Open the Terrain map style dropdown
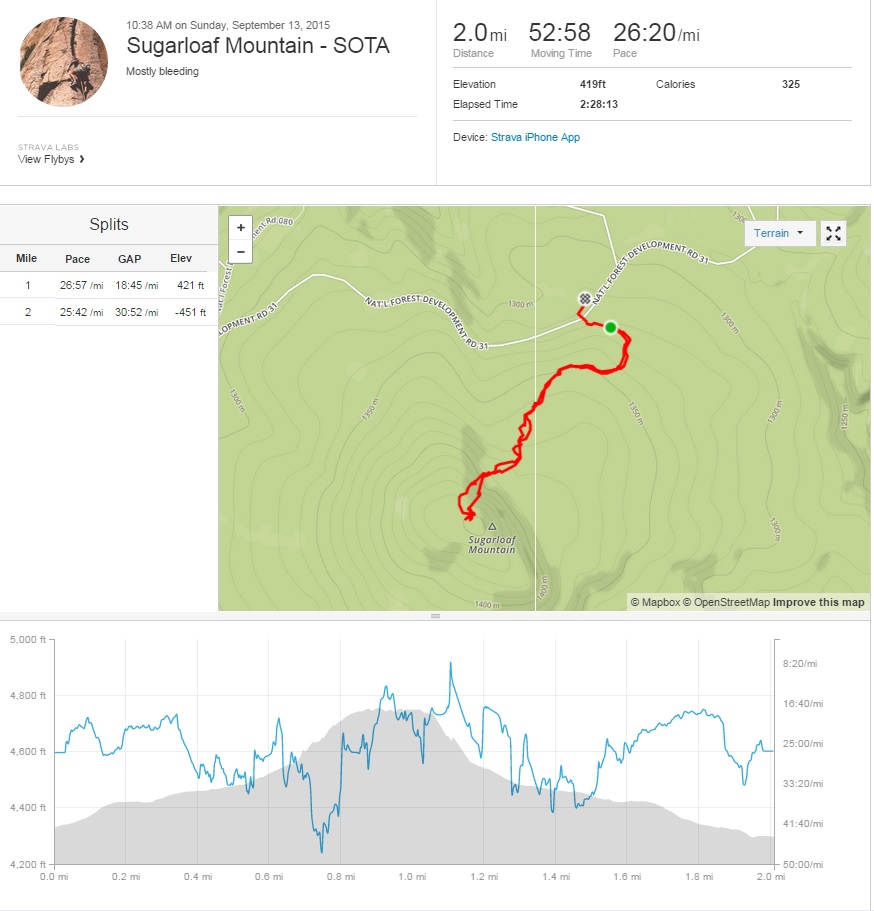874x911 pixels. point(779,233)
